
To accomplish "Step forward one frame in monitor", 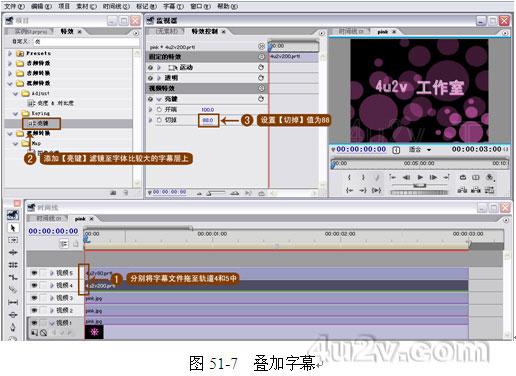I will click(x=433, y=177).
